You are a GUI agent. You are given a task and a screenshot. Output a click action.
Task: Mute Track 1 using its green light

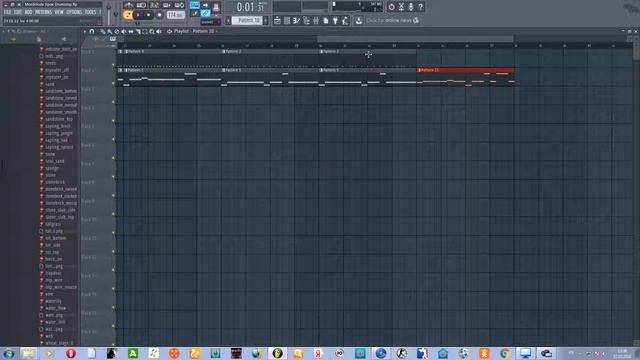[113, 64]
